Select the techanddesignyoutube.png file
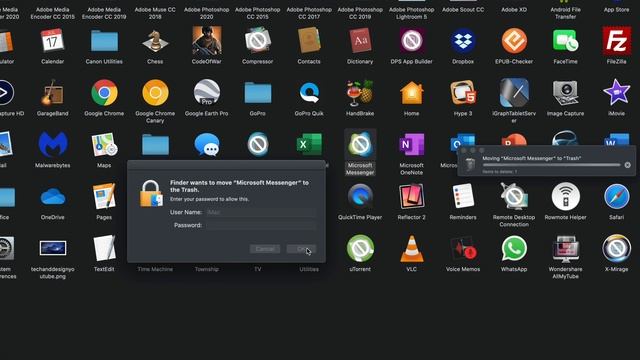The image size is (640, 360). (x=52, y=248)
